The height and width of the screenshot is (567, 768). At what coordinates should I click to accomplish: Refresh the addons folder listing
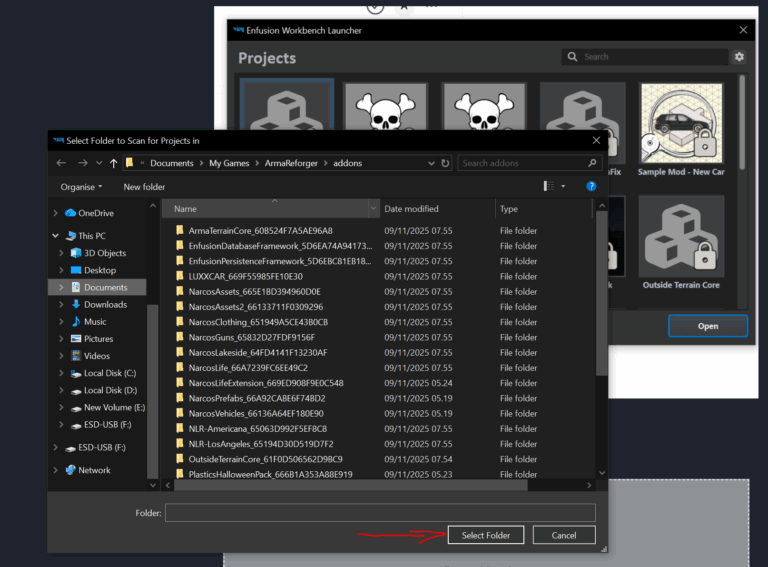[x=444, y=163]
